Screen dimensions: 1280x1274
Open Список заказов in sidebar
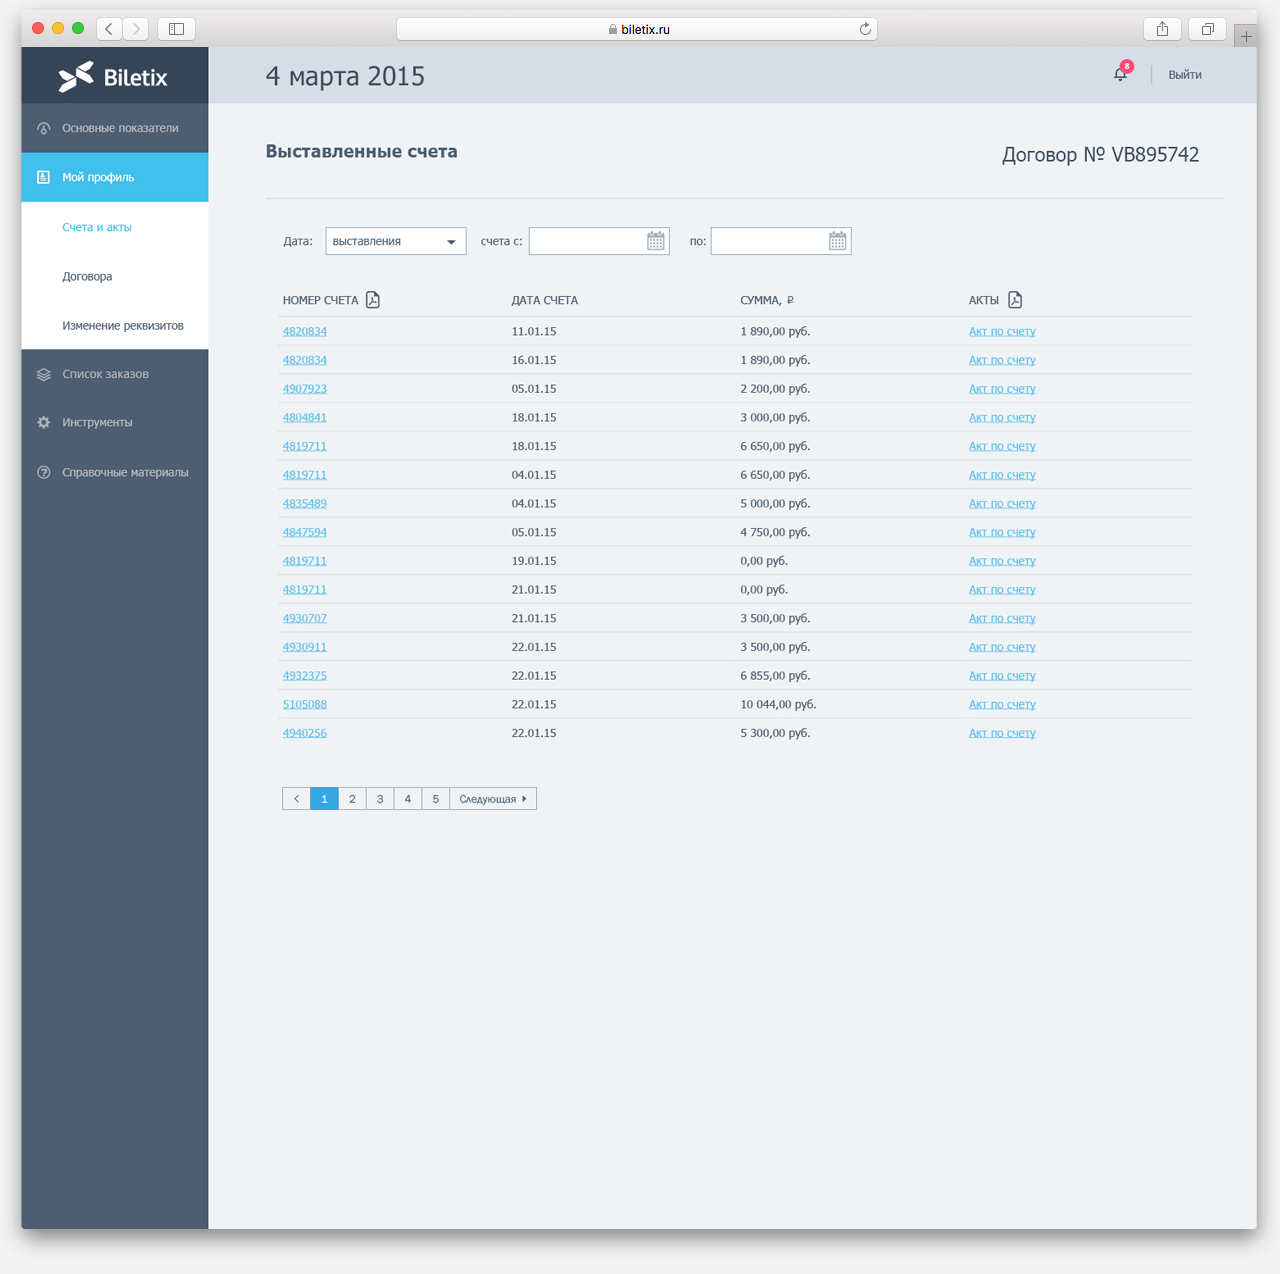point(115,374)
